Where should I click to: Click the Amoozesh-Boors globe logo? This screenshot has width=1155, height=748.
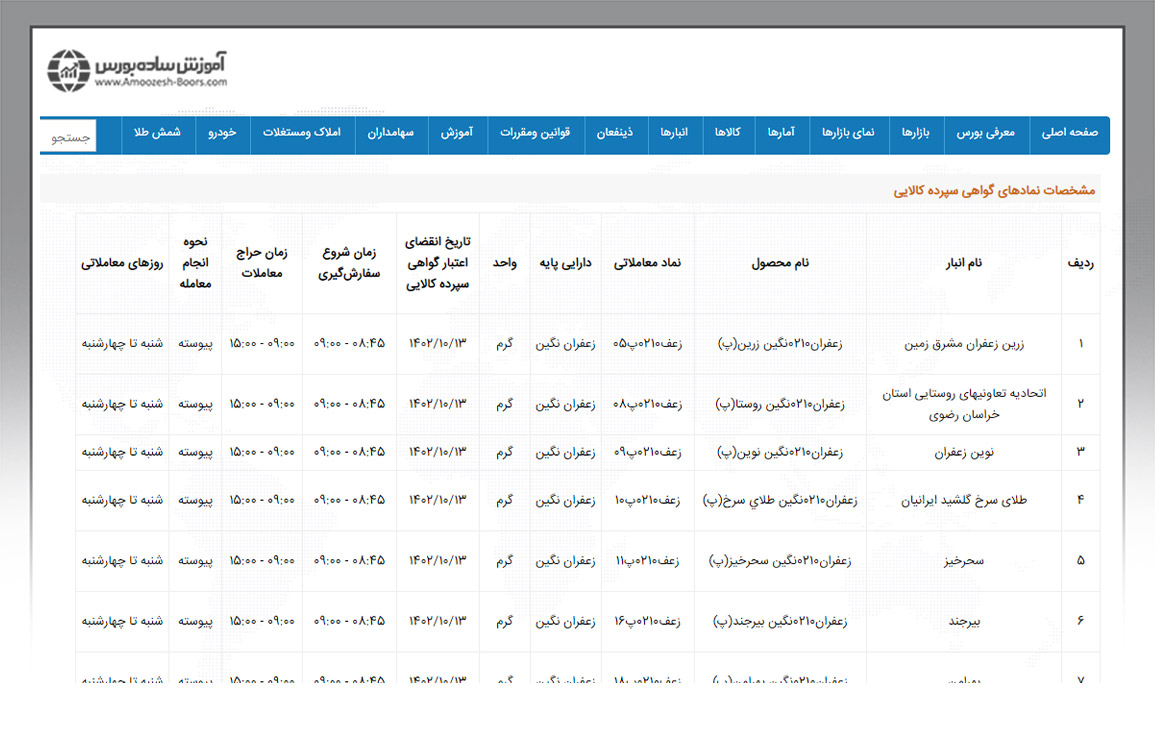click(69, 69)
